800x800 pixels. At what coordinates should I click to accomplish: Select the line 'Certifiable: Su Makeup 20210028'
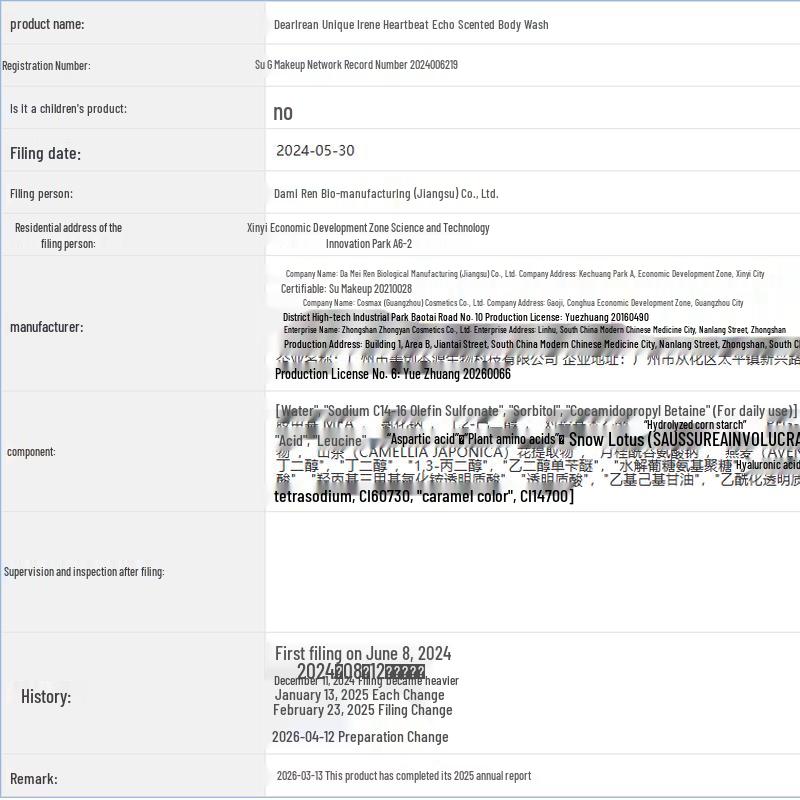tap(346, 289)
